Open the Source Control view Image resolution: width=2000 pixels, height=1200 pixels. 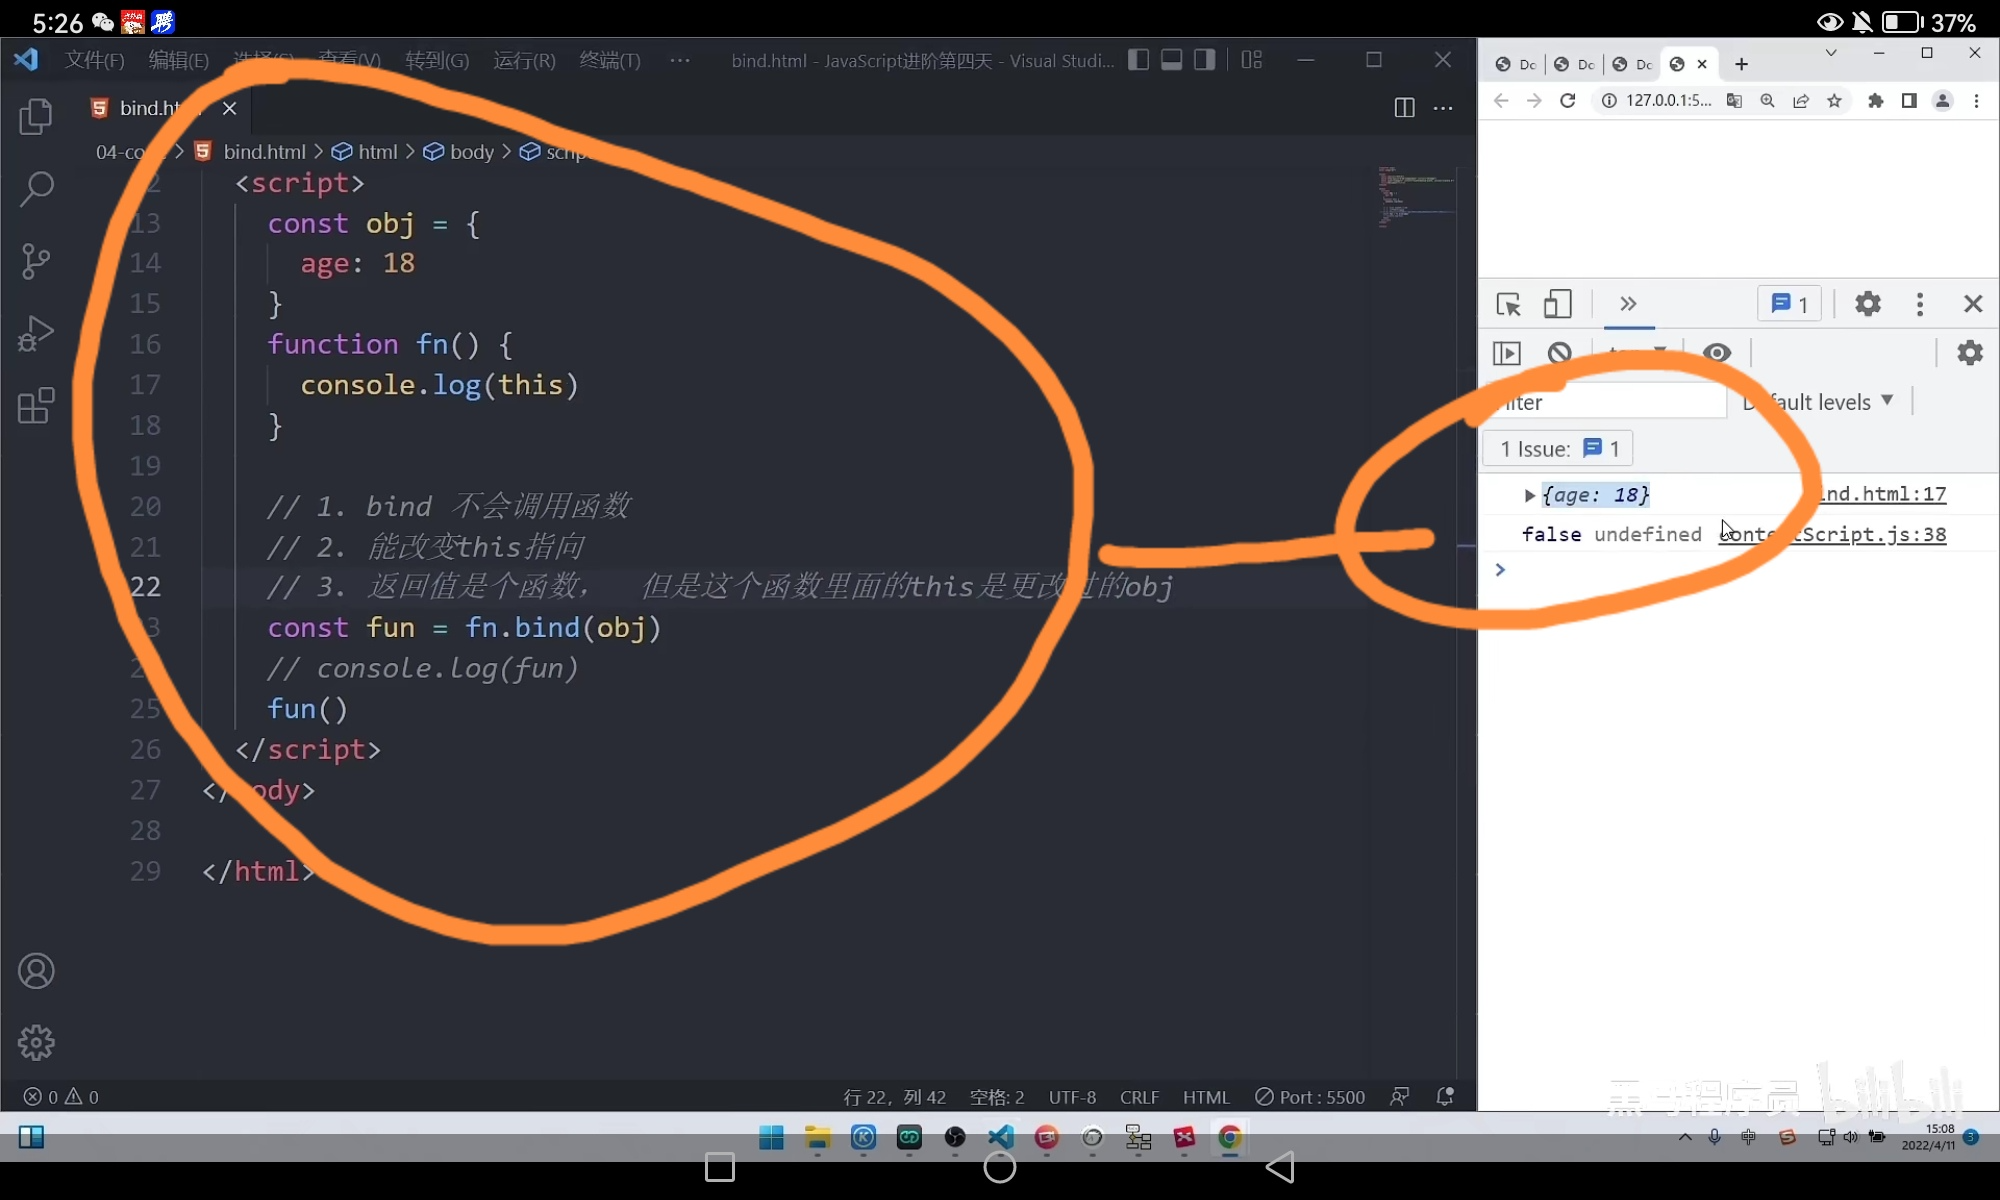[x=36, y=261]
